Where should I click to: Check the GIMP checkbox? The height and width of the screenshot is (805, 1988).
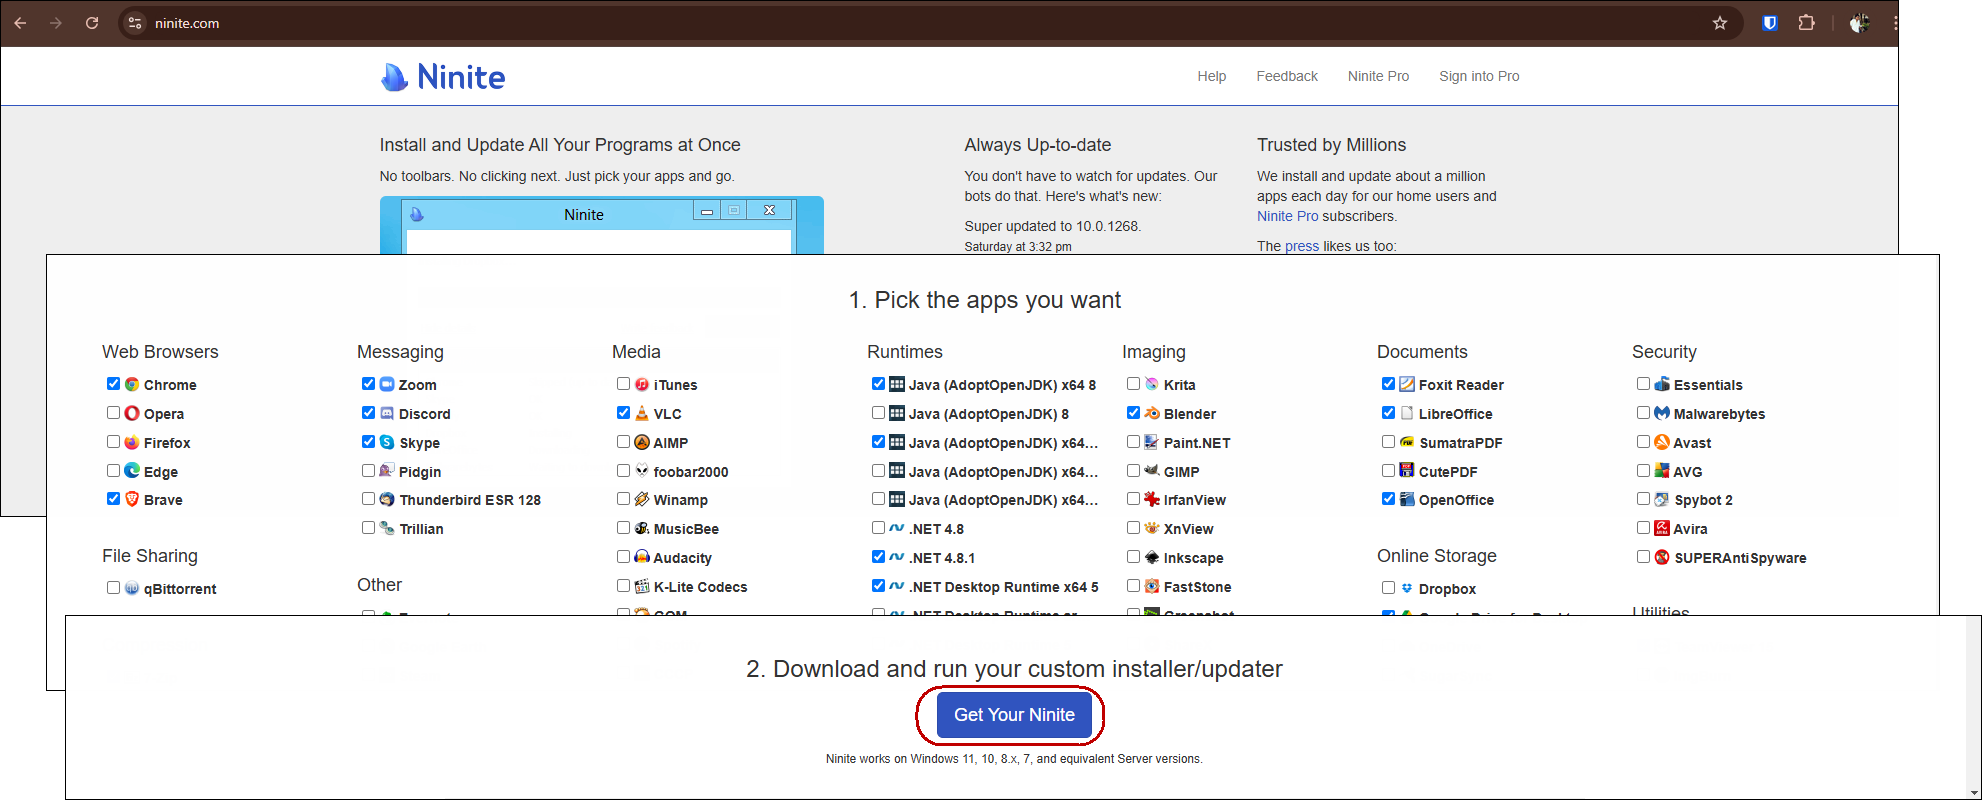pyautogui.click(x=1133, y=471)
